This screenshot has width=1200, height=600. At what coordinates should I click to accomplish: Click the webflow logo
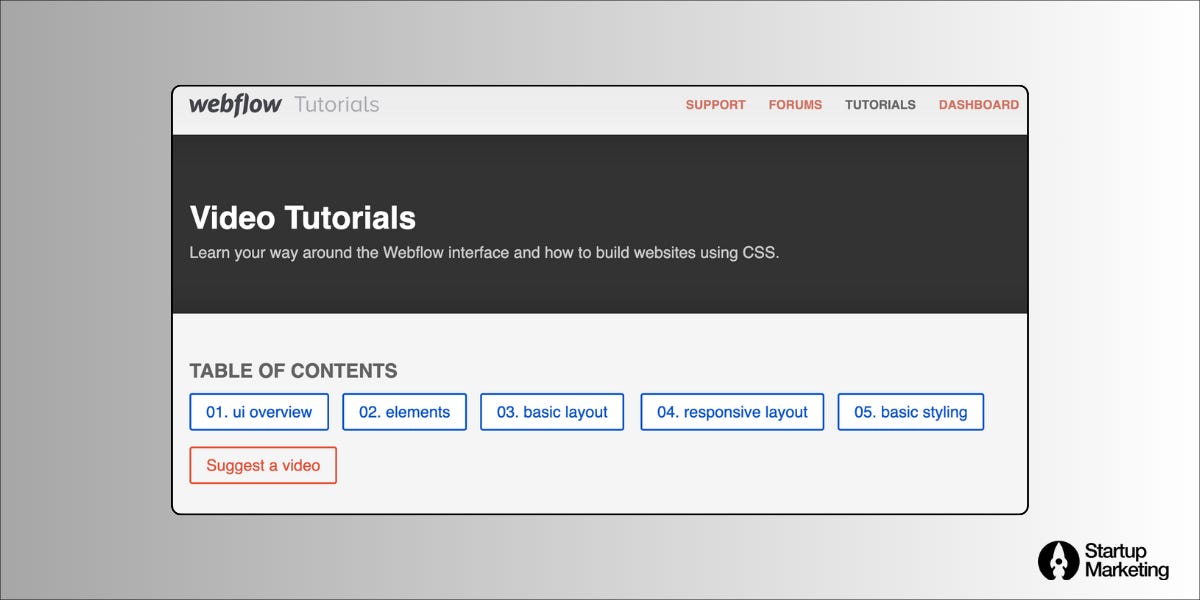coord(235,104)
